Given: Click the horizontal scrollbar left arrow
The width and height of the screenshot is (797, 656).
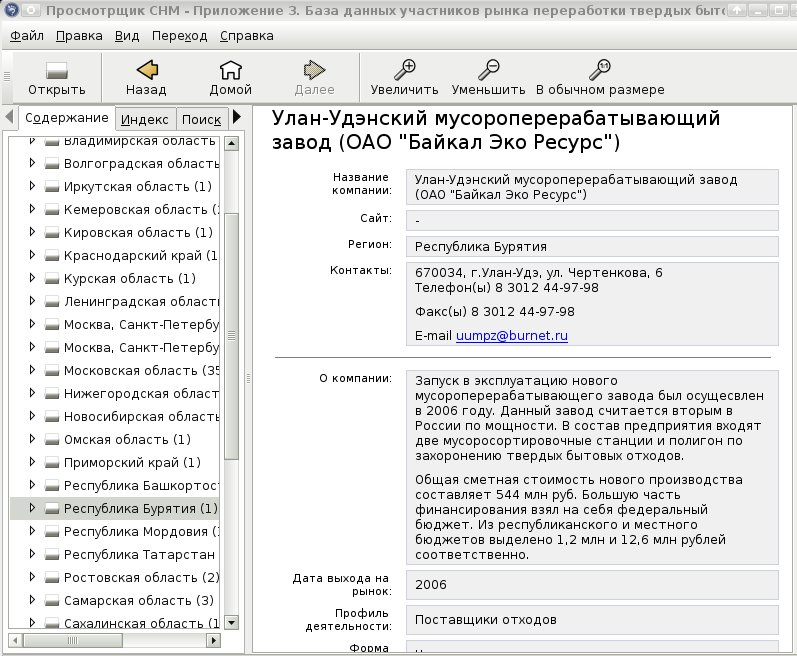Looking at the screenshot, I should pos(15,641).
